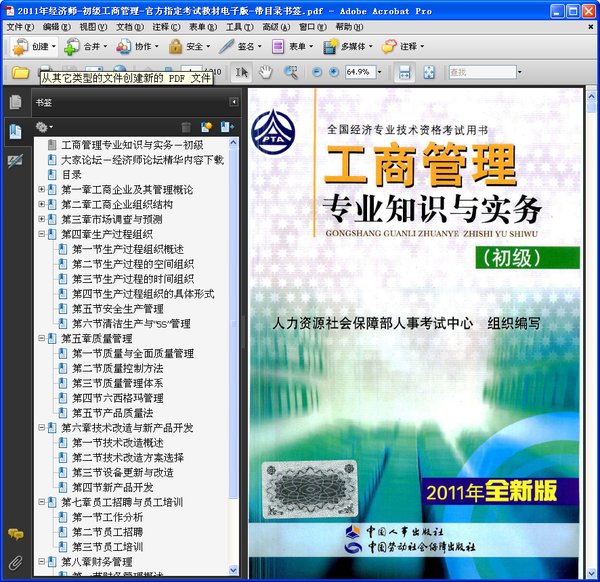Open the 文件 menu
Viewport: 600px width, 582px height.
(20, 26)
